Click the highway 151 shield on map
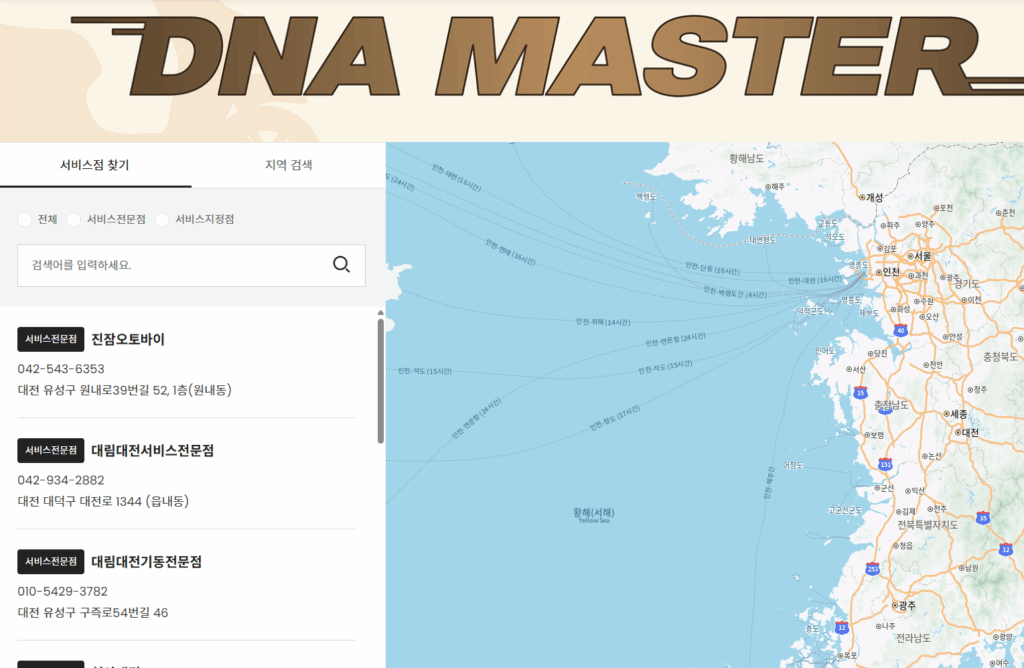Image resolution: width=1024 pixels, height=668 pixels. pos(885,464)
